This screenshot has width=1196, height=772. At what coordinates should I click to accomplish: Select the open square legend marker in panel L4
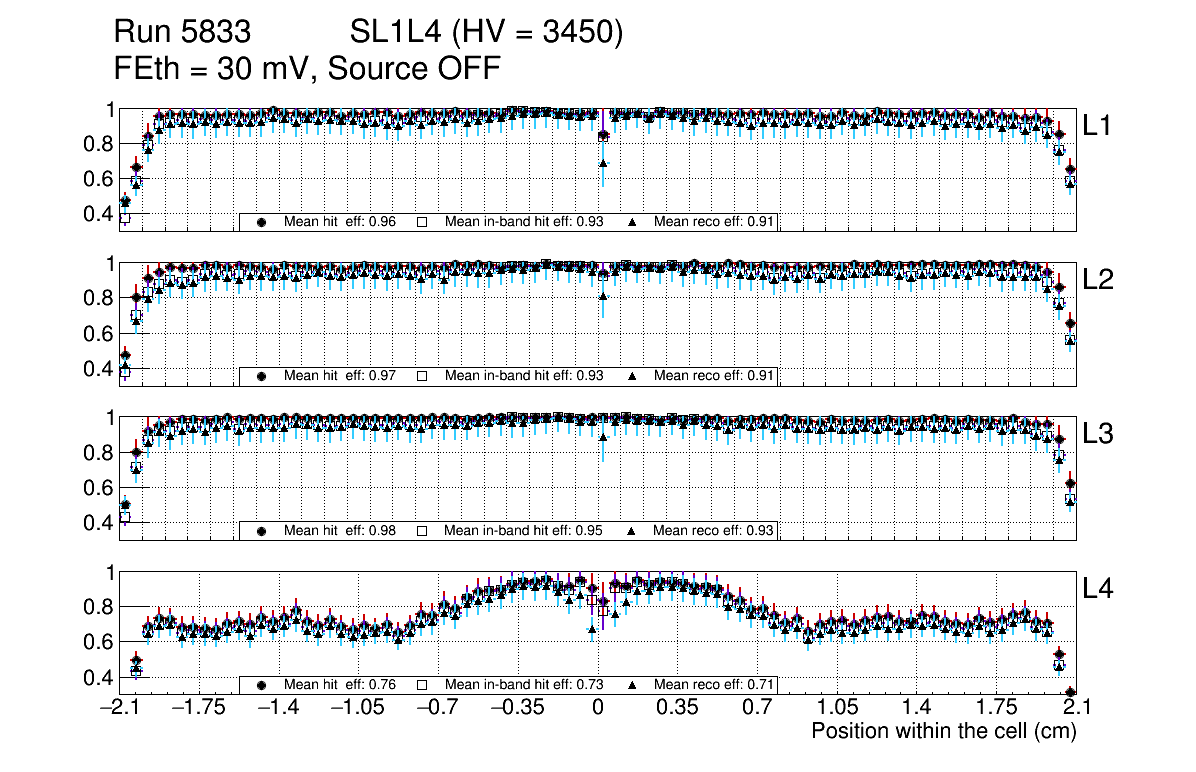[x=422, y=685]
